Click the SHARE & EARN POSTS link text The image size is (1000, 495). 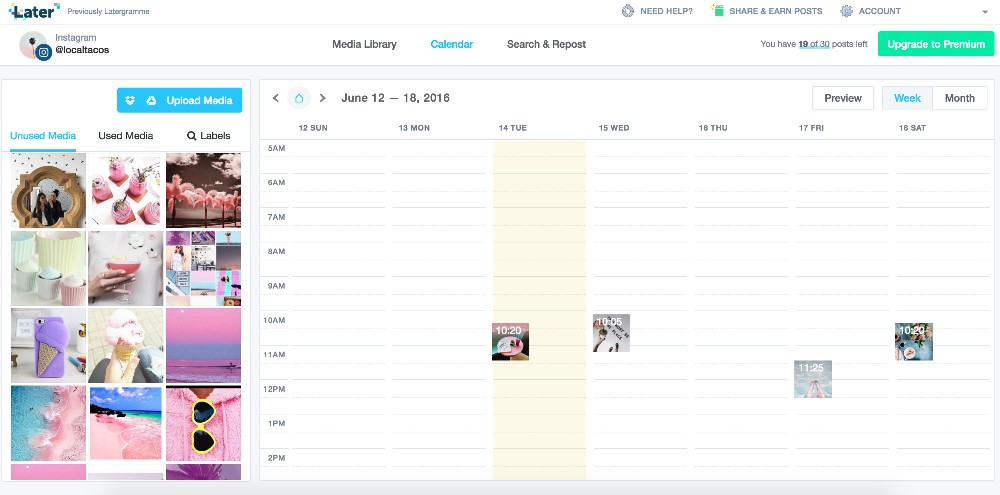pyautogui.click(x=776, y=11)
